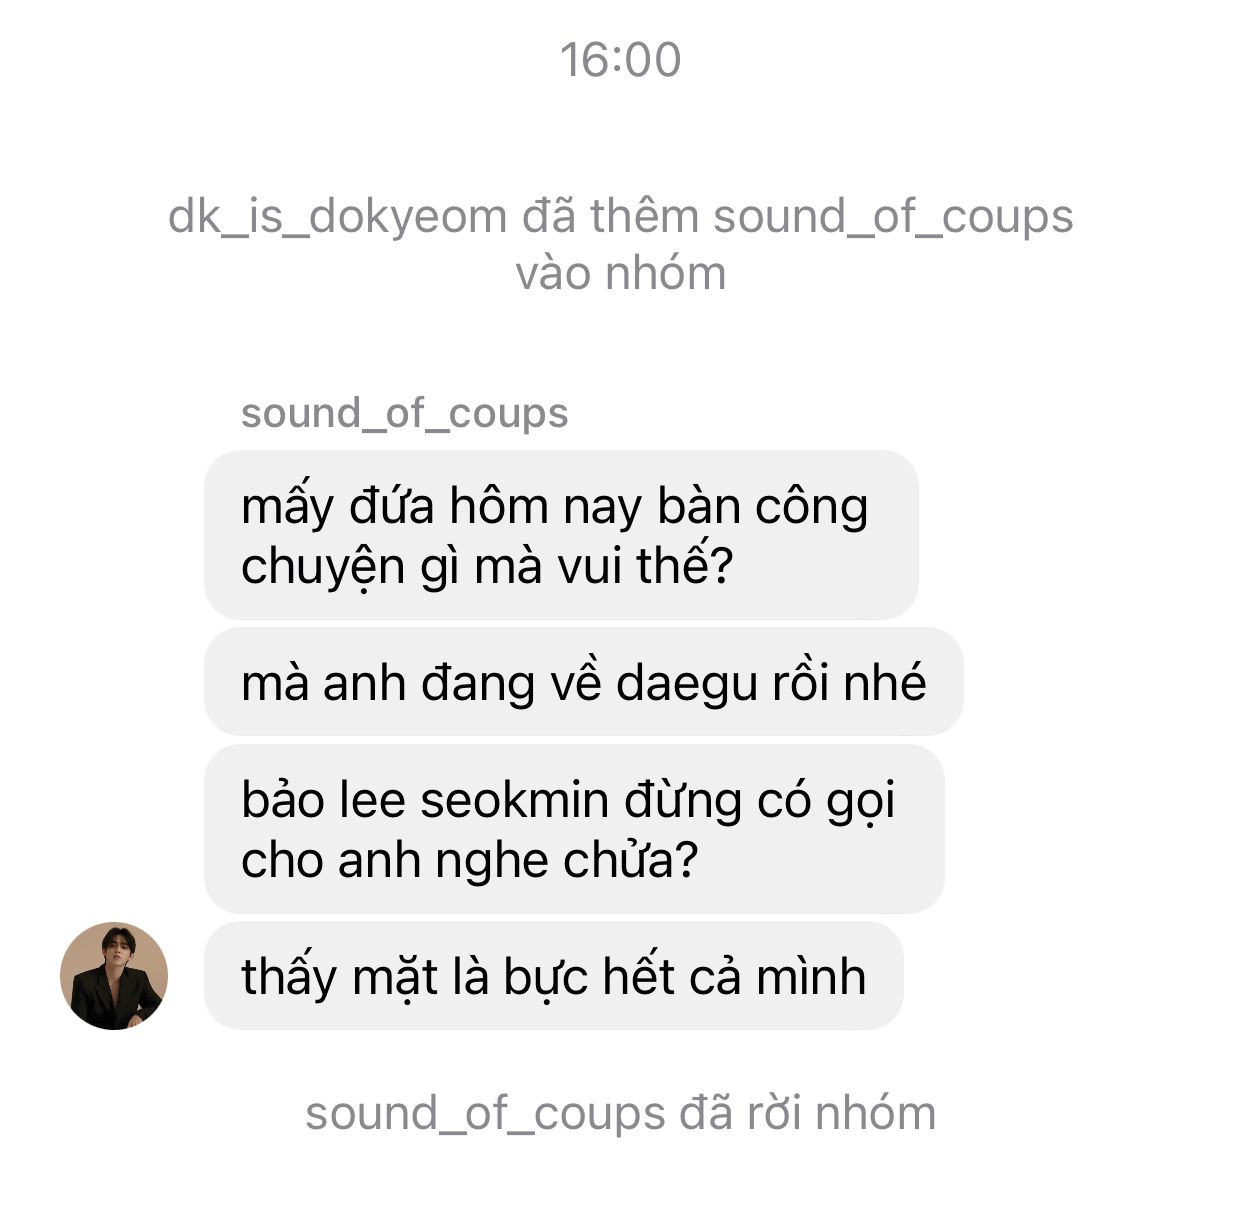The image size is (1242, 1214).
Task: Tap the "sound_of_coups đã rời nhóm" notice
Action: tap(621, 1113)
